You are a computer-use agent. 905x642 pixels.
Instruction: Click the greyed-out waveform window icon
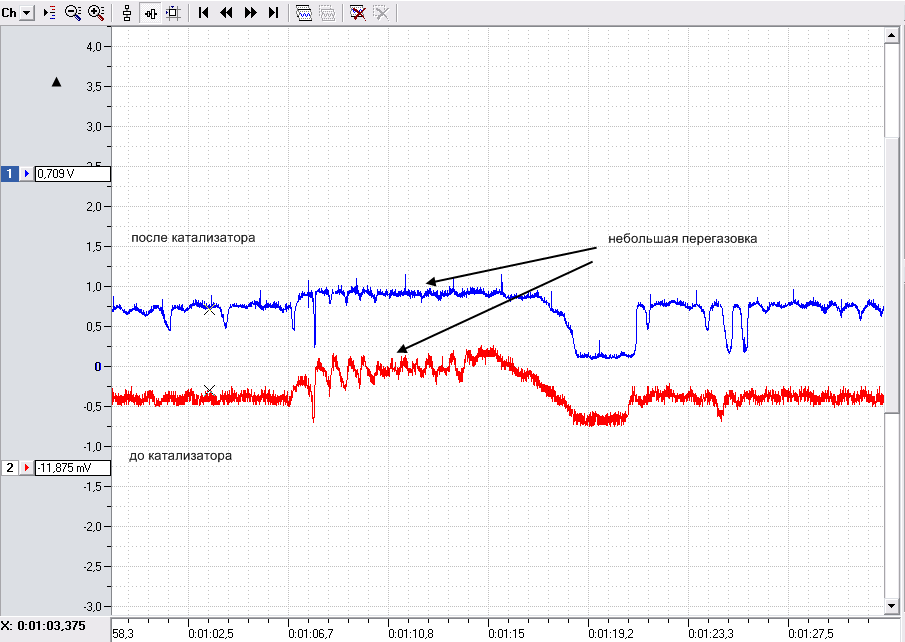pyautogui.click(x=327, y=13)
